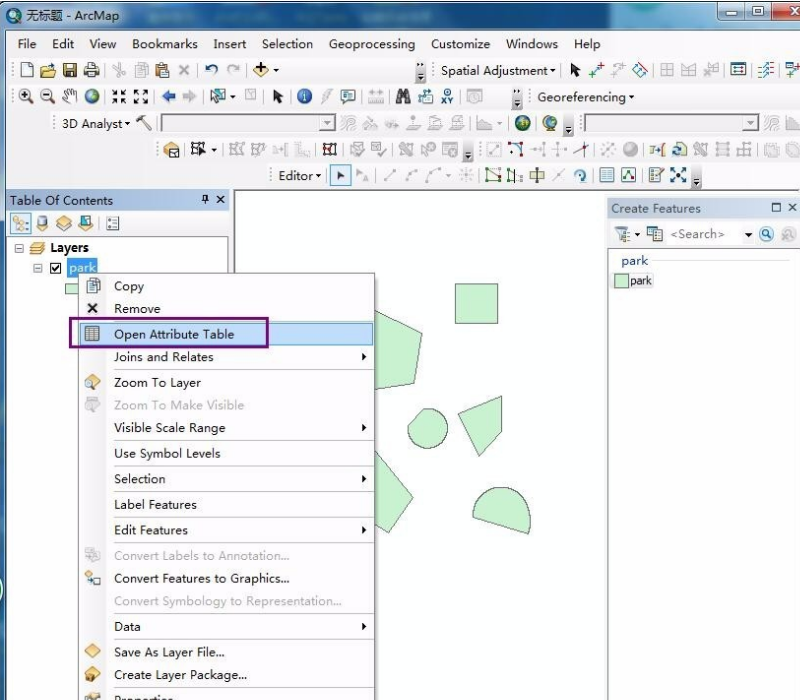Select the Zoom In magnifier tool

[x=26, y=96]
